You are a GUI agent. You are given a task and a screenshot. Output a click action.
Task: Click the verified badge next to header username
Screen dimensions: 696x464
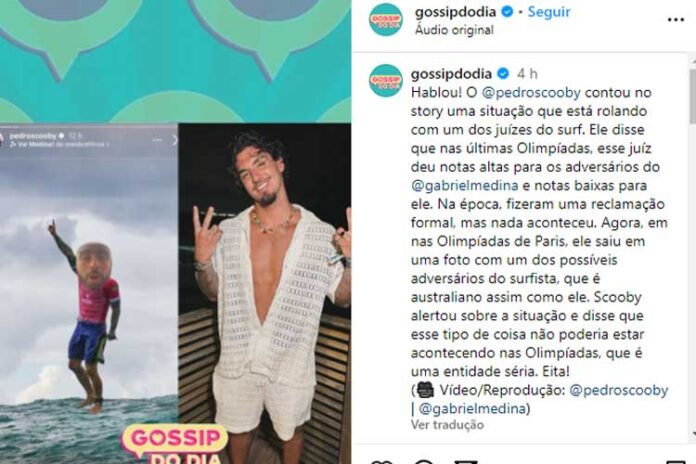coord(507,12)
